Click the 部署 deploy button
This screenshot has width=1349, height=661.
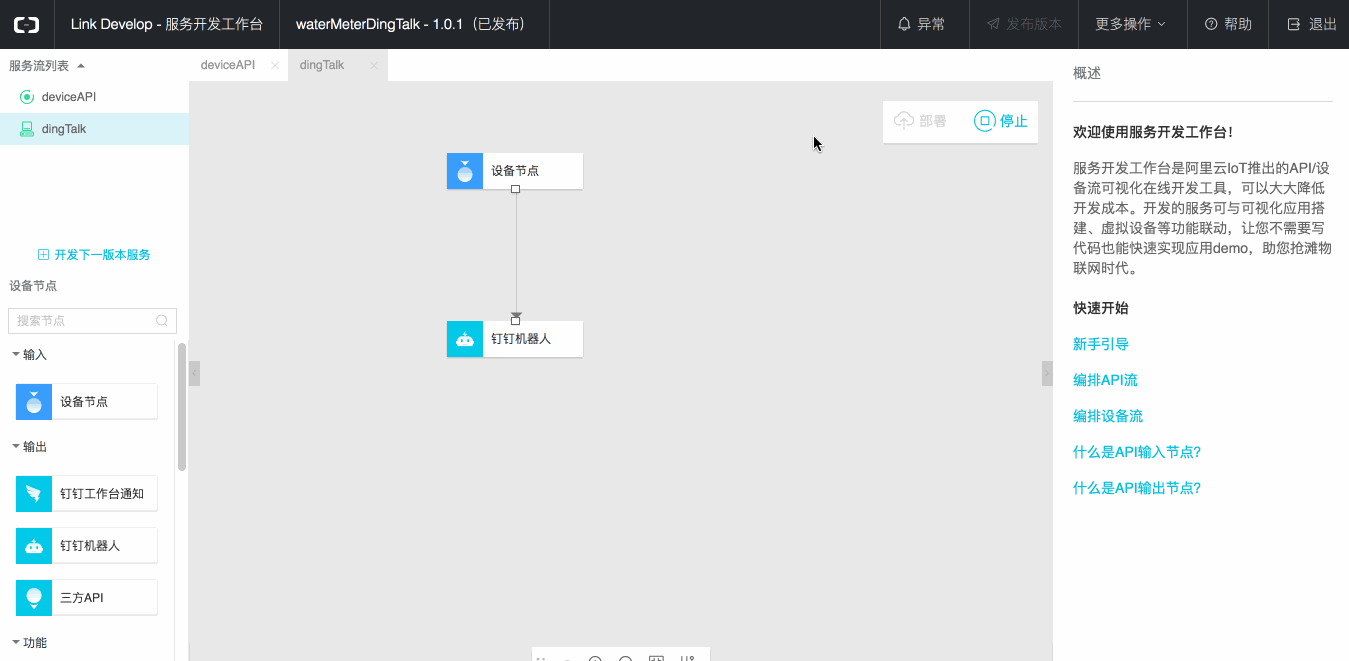pos(920,121)
